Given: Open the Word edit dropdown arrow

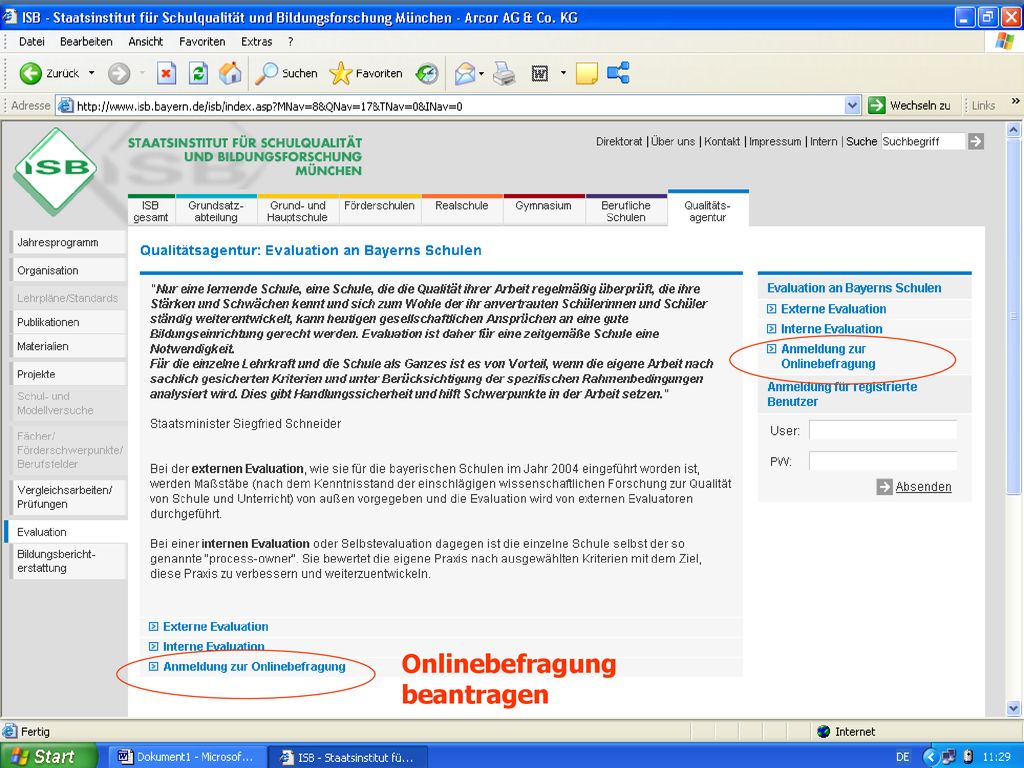Looking at the screenshot, I should coord(563,73).
